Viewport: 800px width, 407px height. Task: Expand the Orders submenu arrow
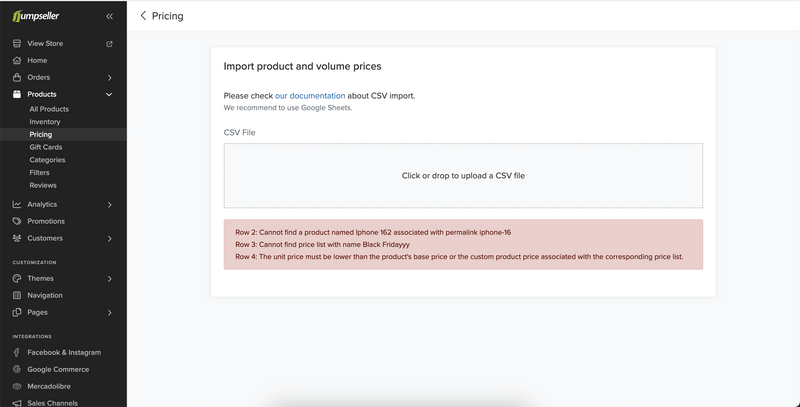tap(109, 77)
